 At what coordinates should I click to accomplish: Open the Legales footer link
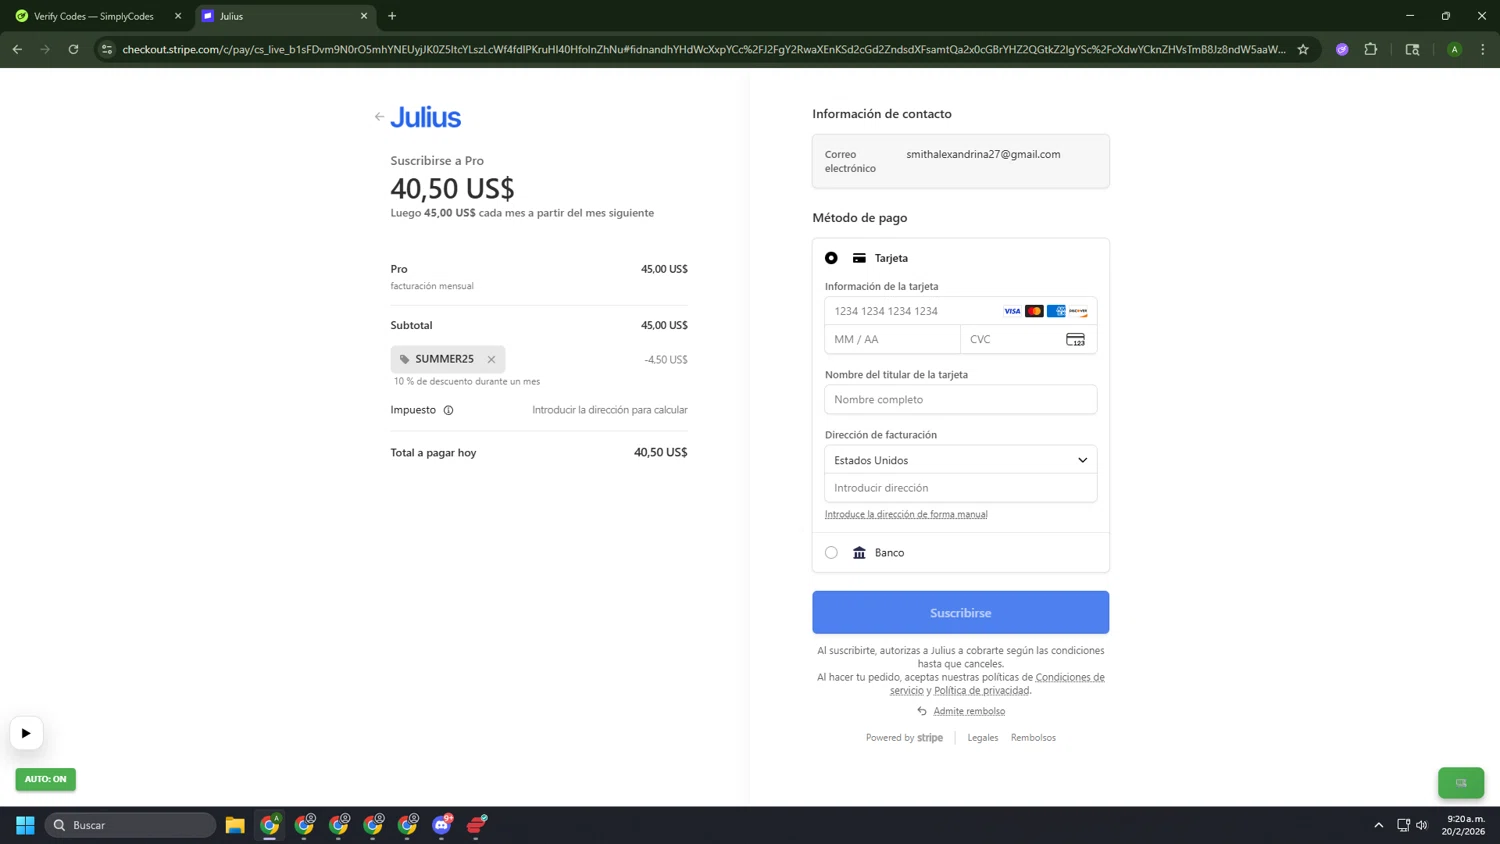[982, 737]
